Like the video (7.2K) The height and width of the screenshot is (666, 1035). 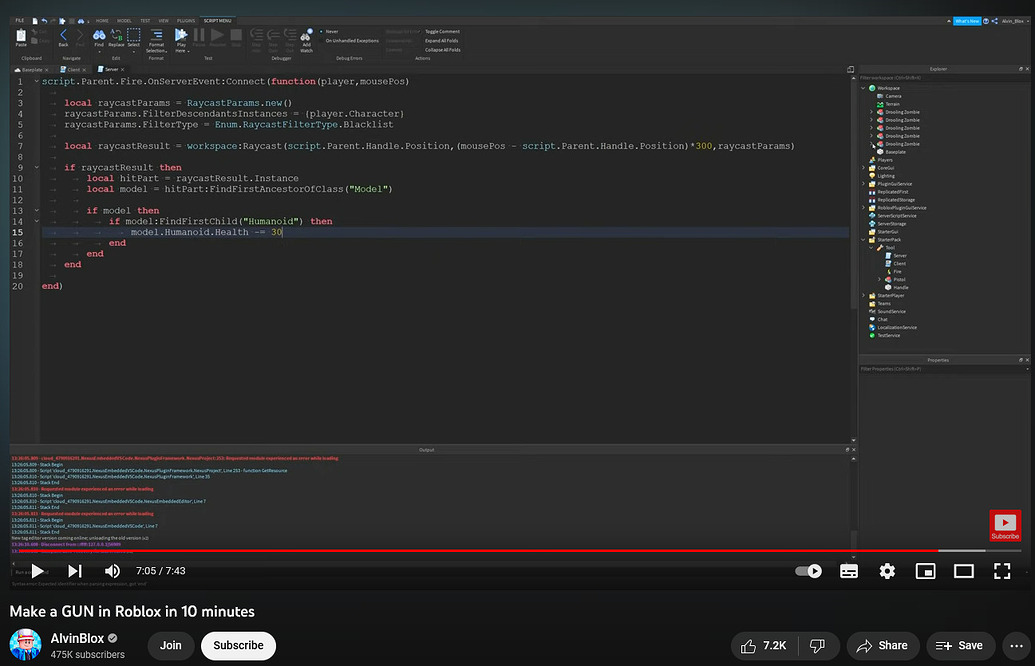coord(764,646)
